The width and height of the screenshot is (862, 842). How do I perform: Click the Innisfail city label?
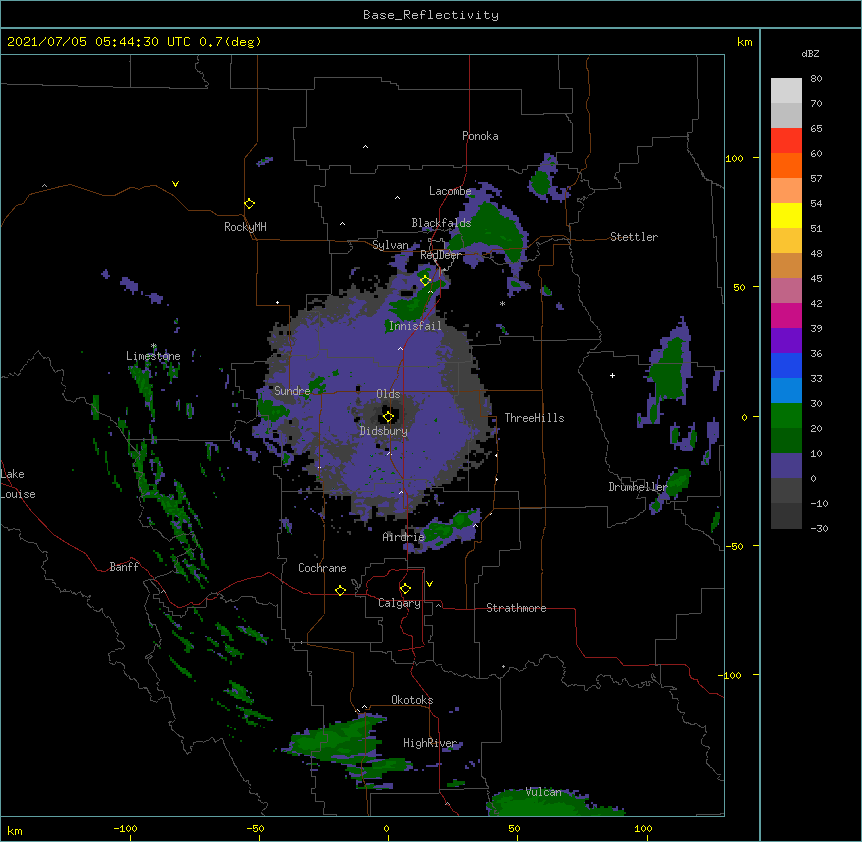point(415,326)
